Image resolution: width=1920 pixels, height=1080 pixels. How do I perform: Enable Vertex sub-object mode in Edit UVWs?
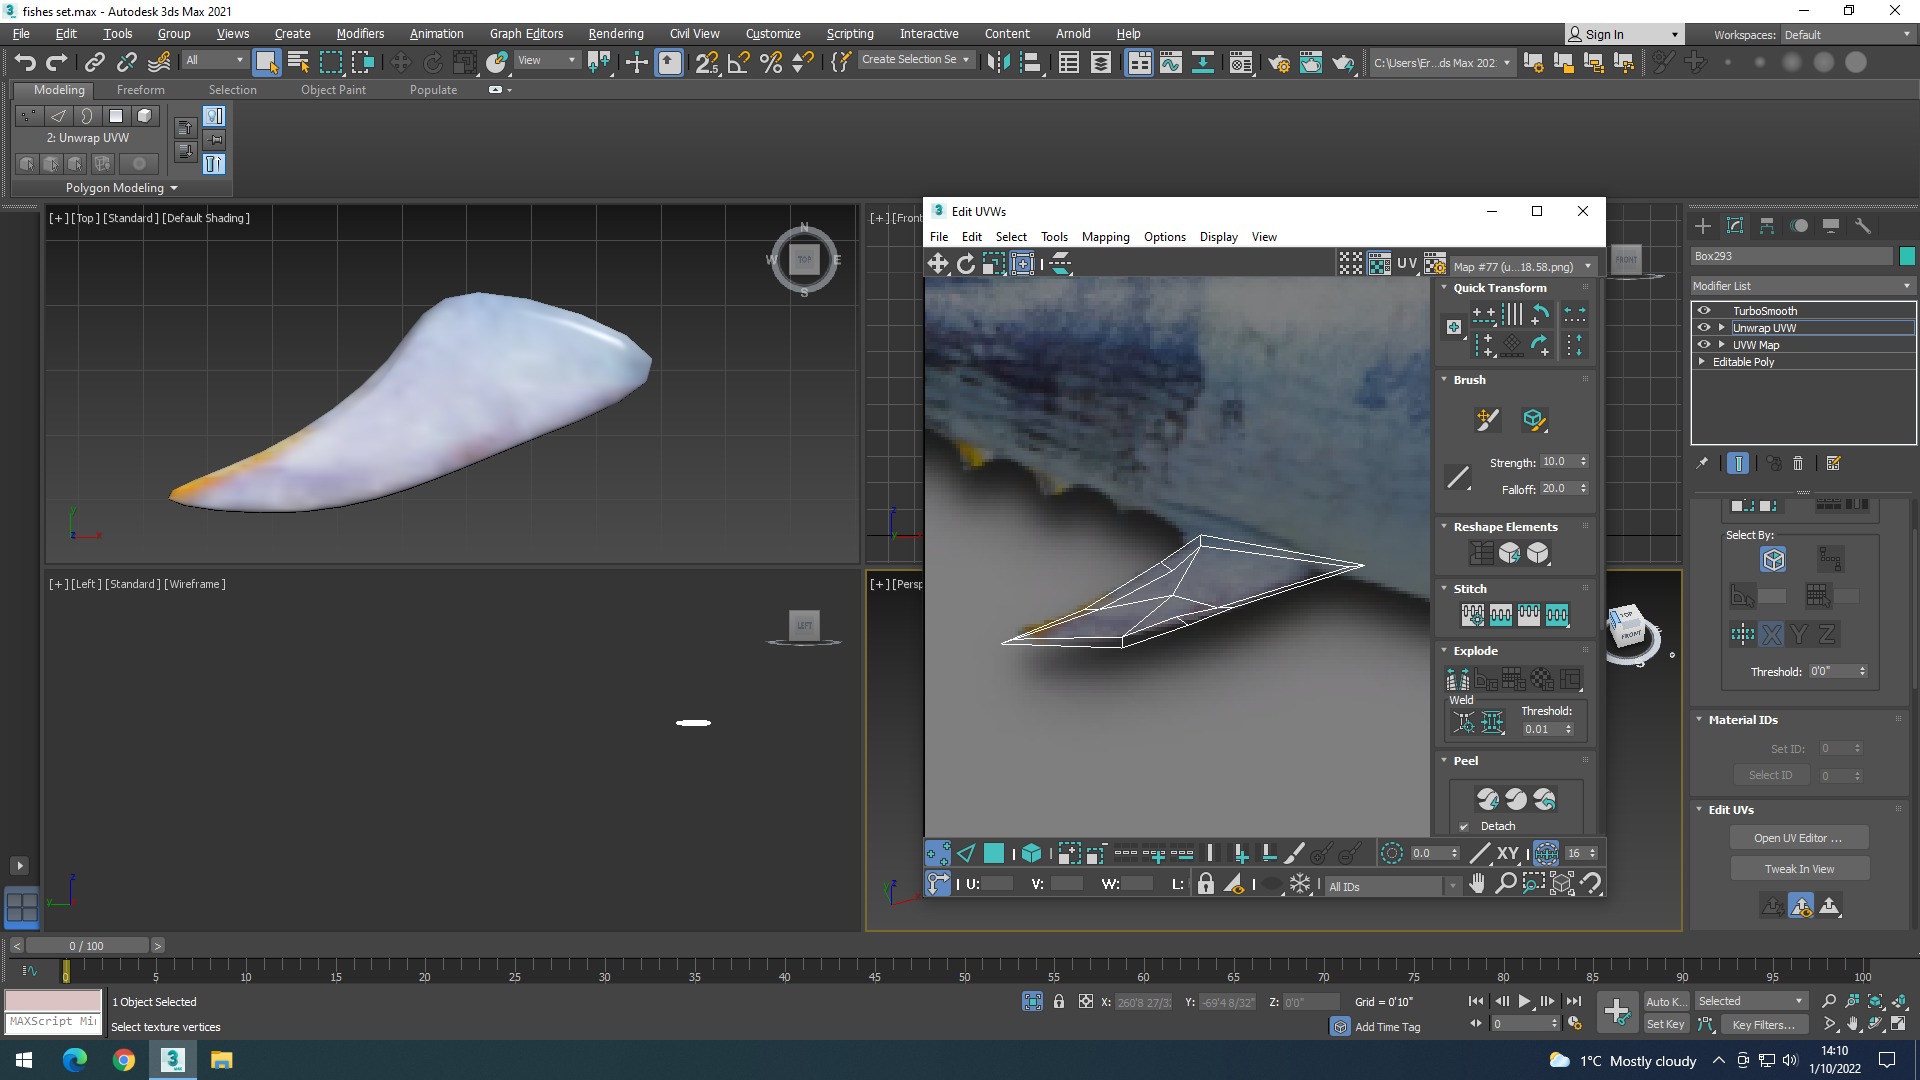[x=937, y=853]
